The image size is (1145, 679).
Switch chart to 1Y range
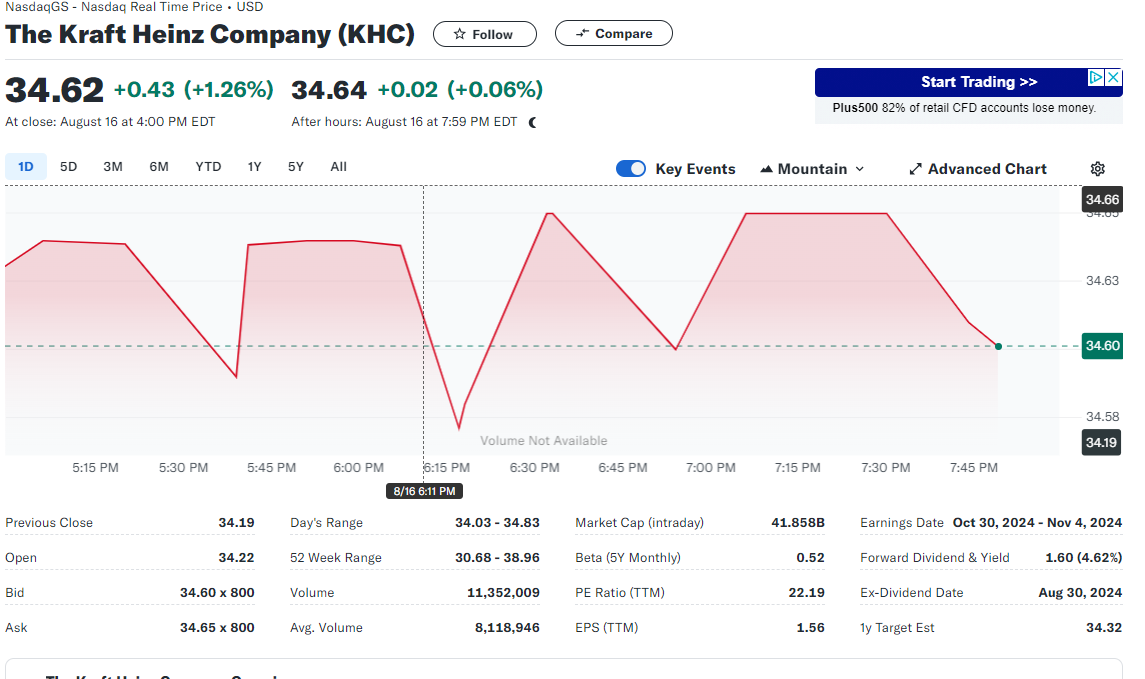tap(254, 167)
